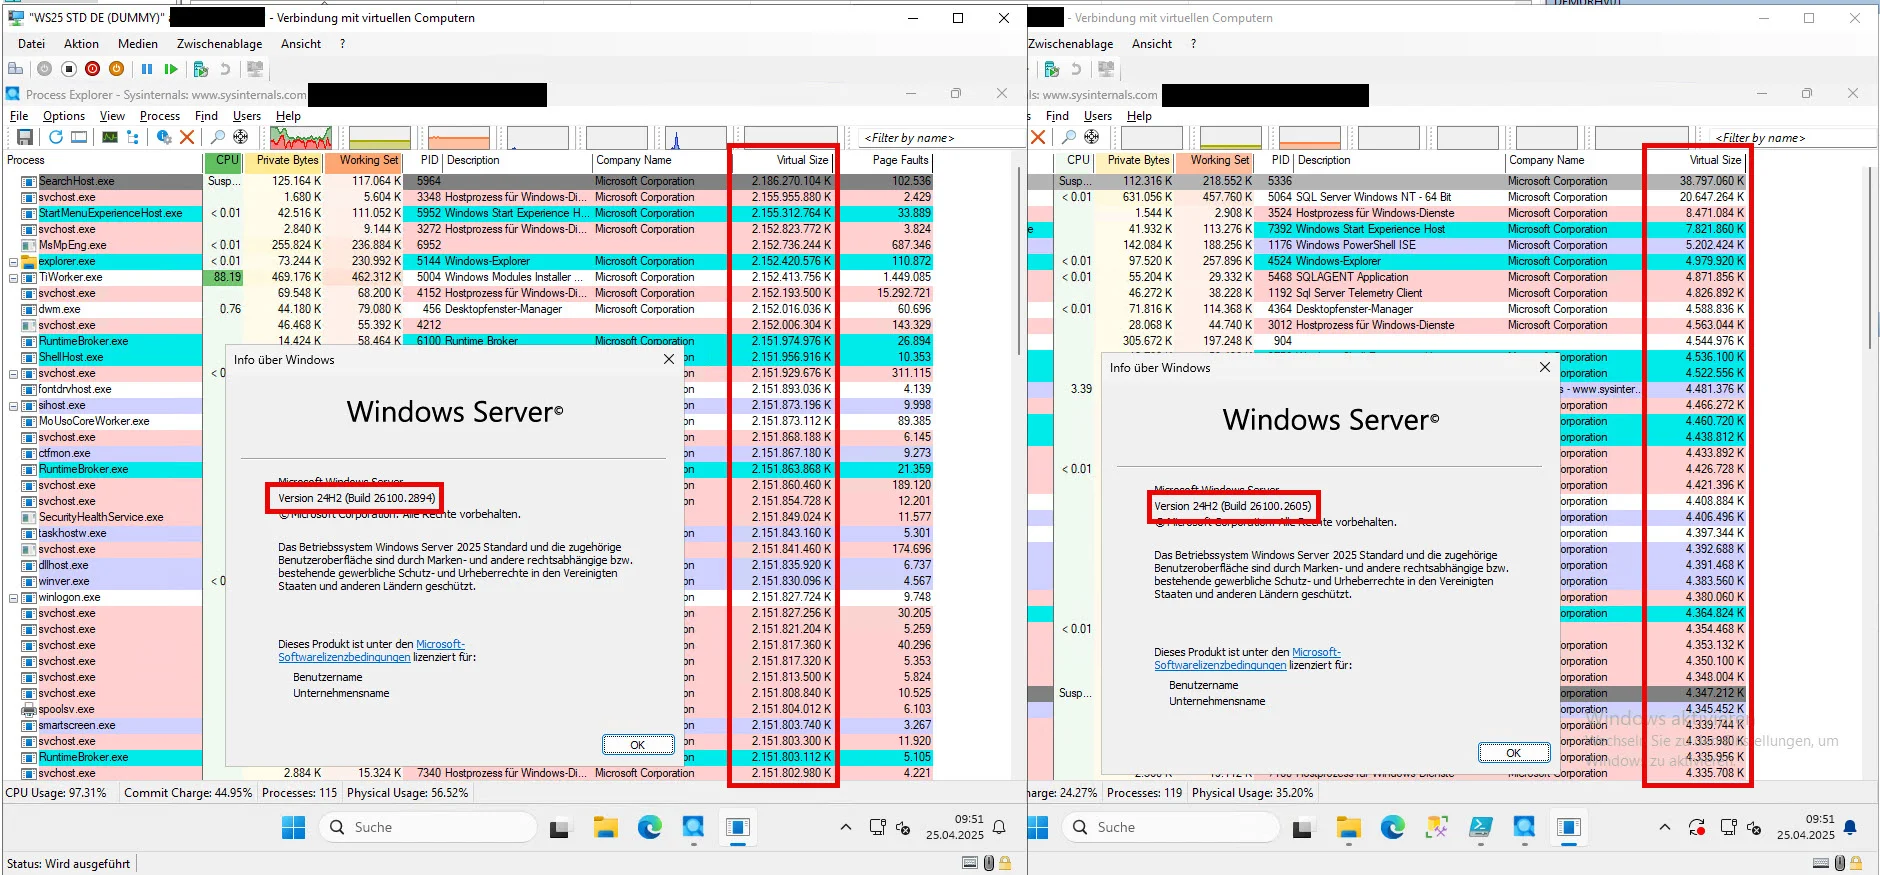This screenshot has height=875, width=1880.
Task: Open Ansicht menu in right VM window
Action: tap(1152, 44)
